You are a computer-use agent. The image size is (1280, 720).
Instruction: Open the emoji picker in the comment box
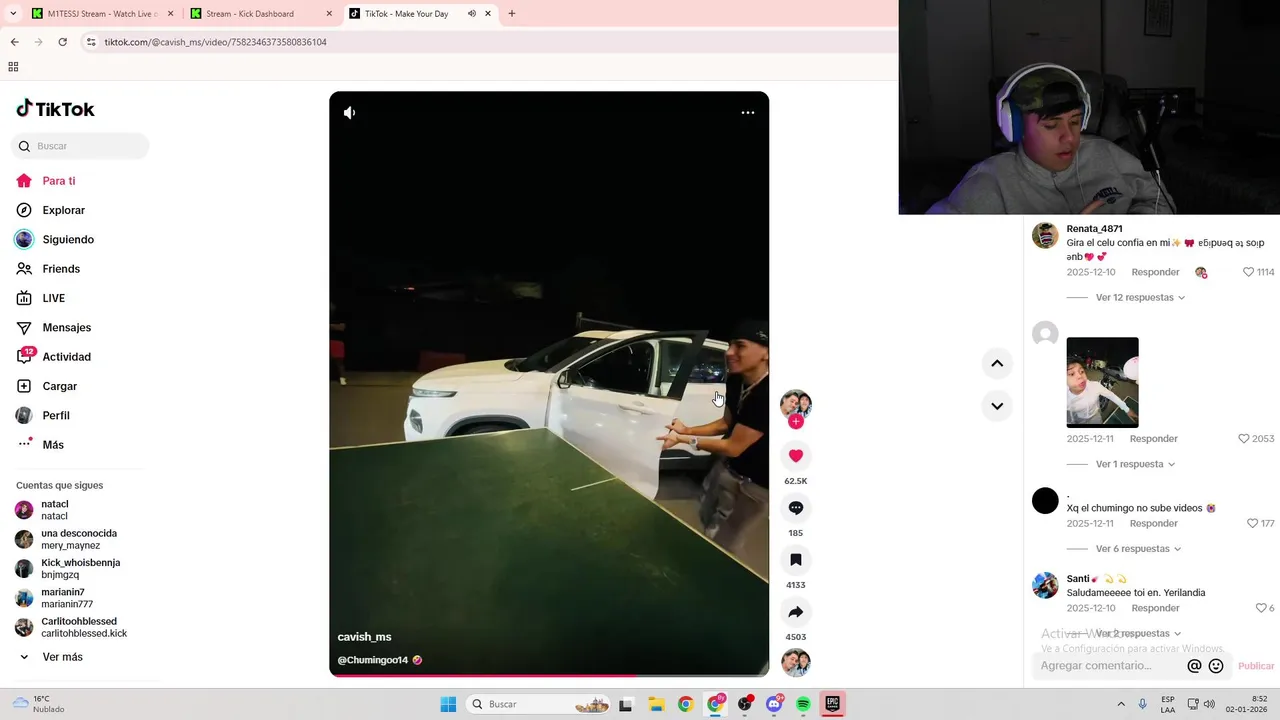[x=1216, y=666]
